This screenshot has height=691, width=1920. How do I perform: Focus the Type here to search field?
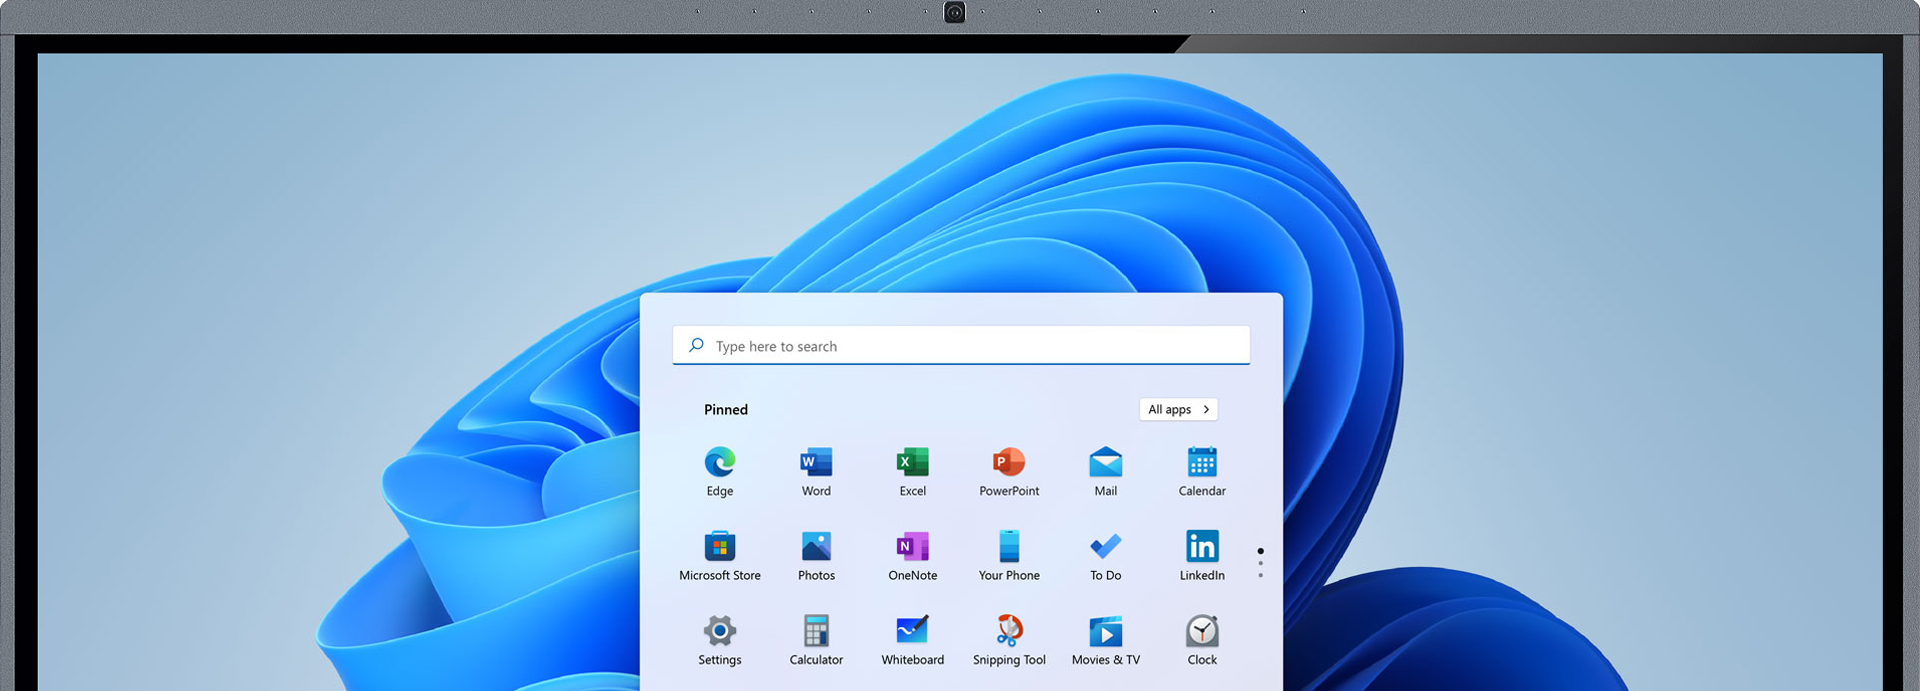[961, 345]
